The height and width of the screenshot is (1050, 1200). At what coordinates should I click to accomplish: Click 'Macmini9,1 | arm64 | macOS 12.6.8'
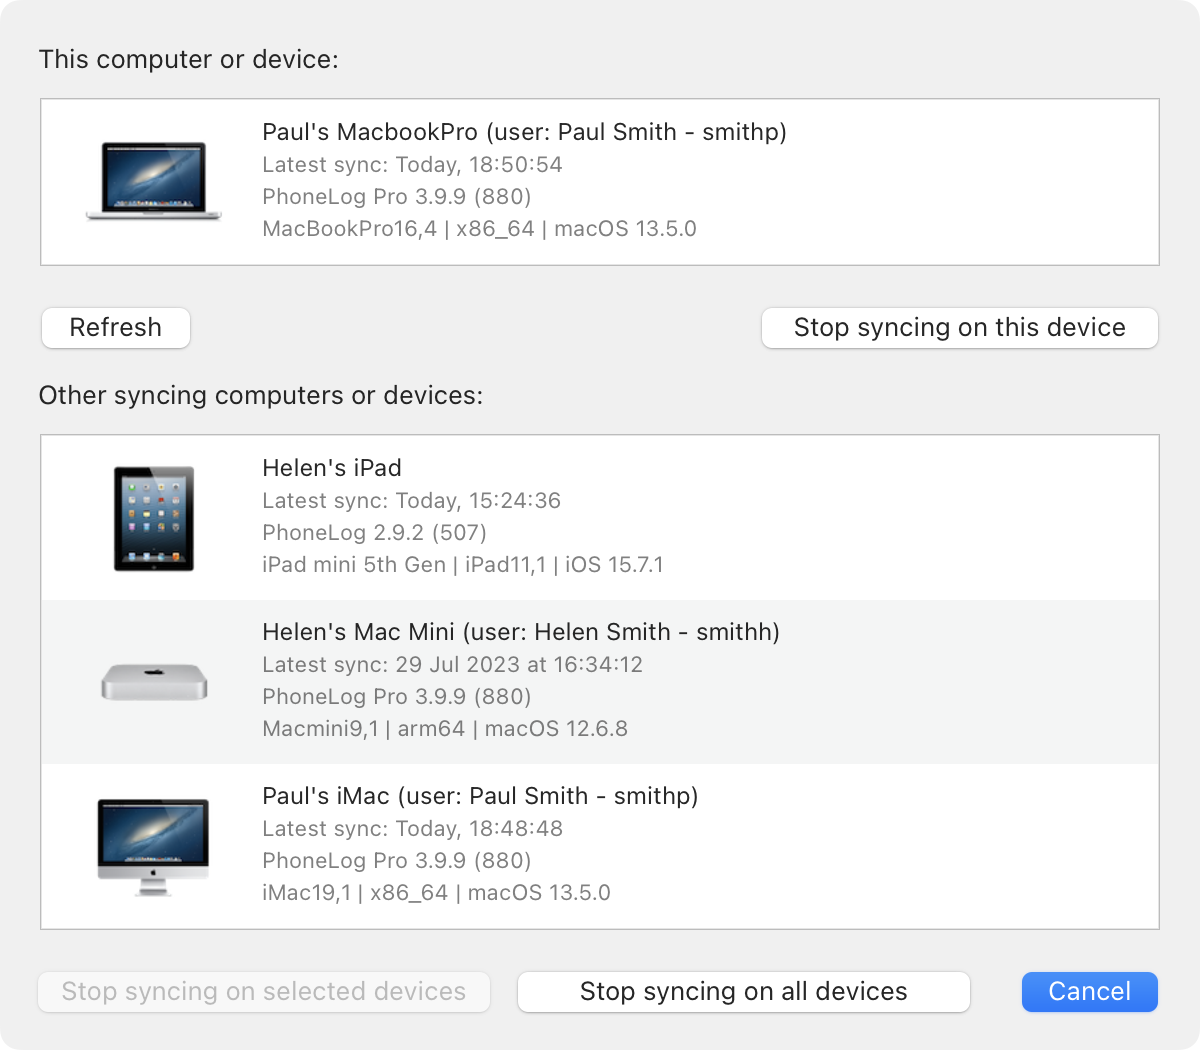[445, 729]
